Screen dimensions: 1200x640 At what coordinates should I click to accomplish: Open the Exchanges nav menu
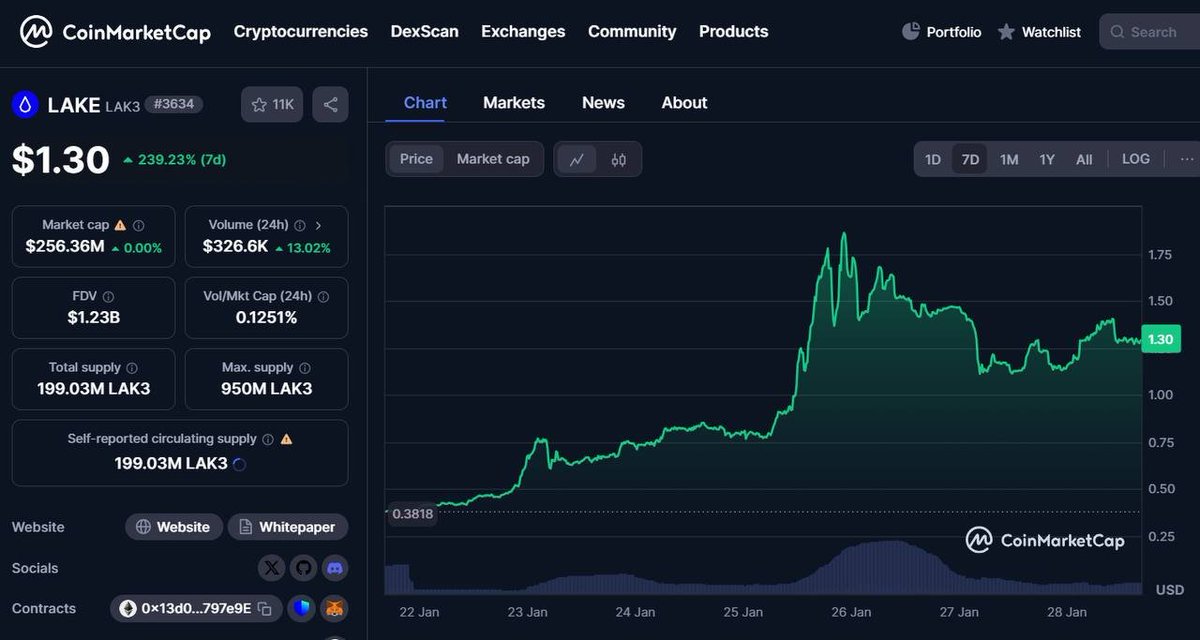pos(523,31)
